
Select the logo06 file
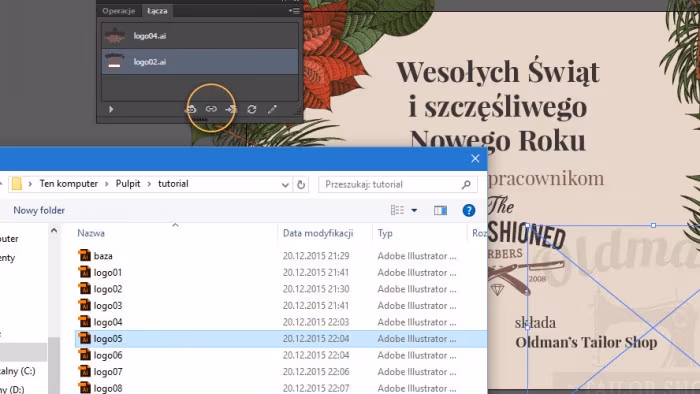click(108, 355)
